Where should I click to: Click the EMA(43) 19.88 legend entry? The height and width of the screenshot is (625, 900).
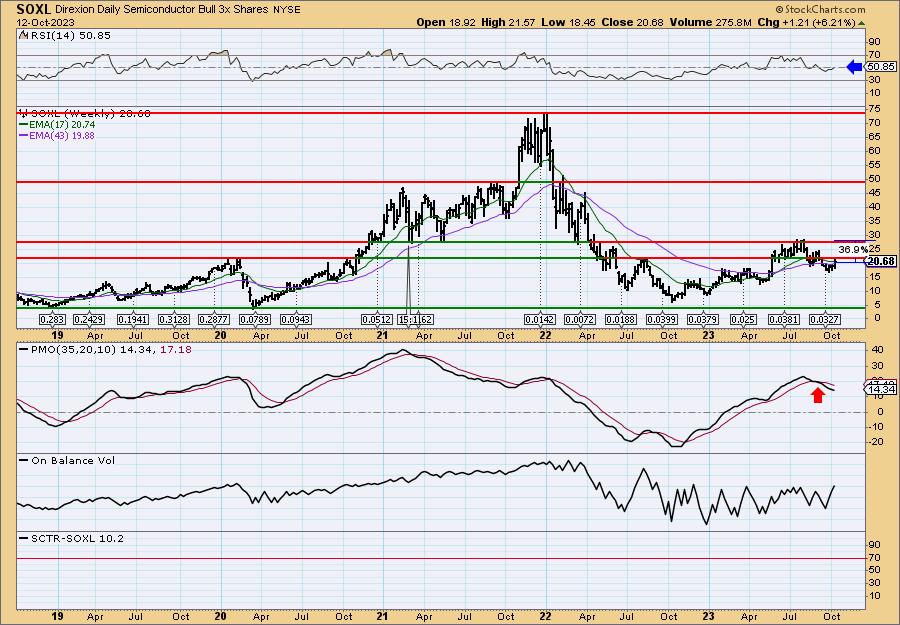click(63, 136)
